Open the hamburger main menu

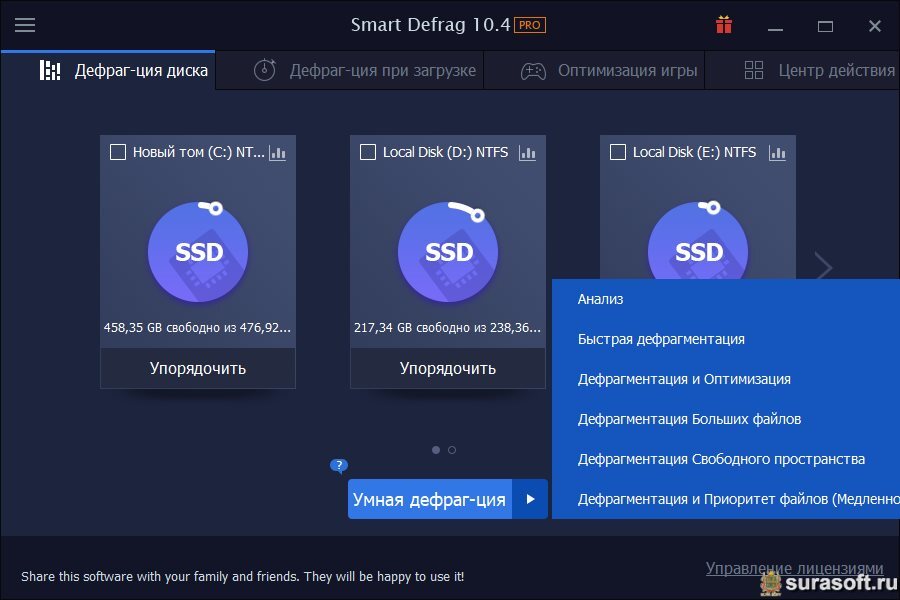[x=25, y=25]
